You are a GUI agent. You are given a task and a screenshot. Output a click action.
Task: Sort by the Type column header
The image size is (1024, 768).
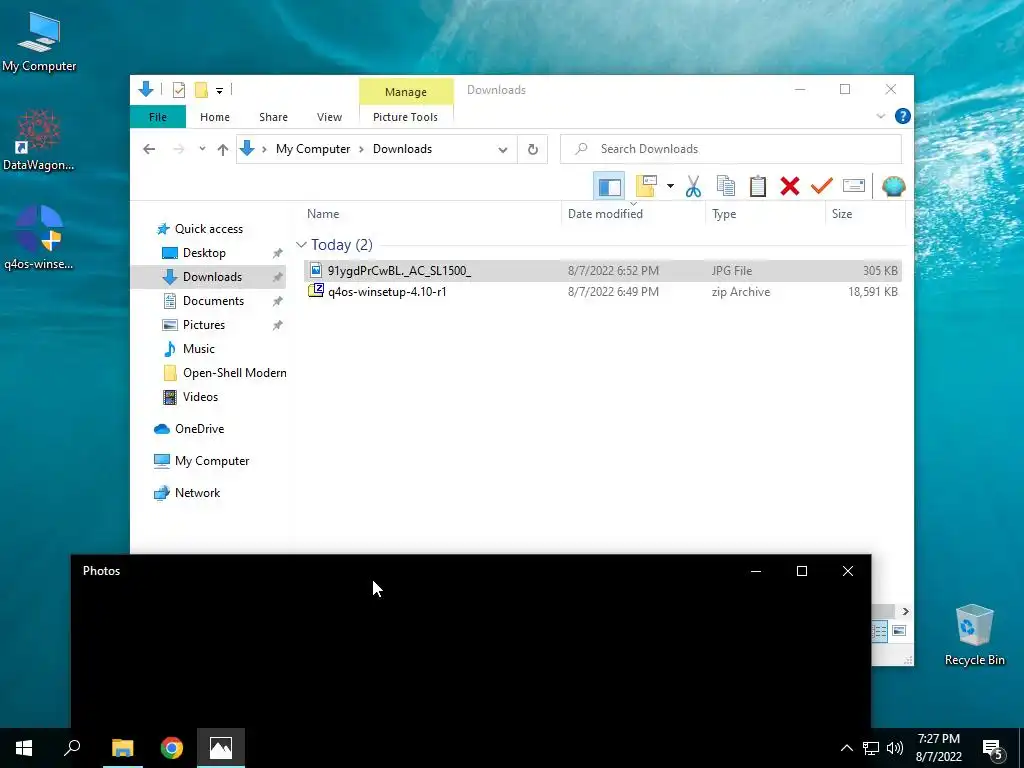pos(766,214)
